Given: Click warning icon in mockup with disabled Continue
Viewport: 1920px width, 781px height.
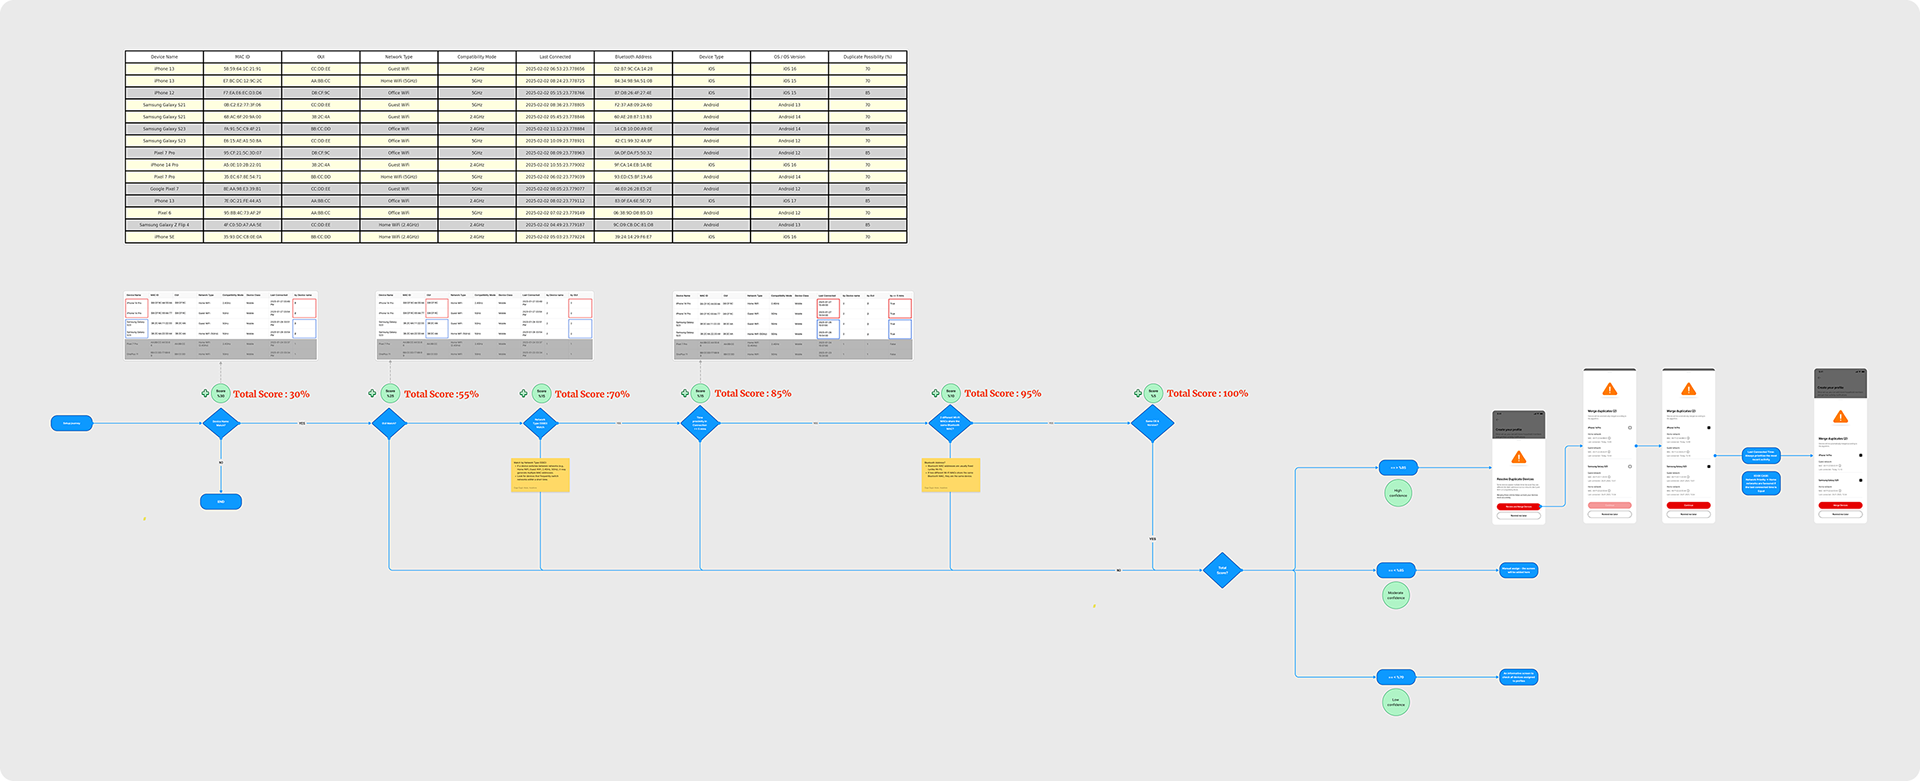Looking at the screenshot, I should [1610, 389].
